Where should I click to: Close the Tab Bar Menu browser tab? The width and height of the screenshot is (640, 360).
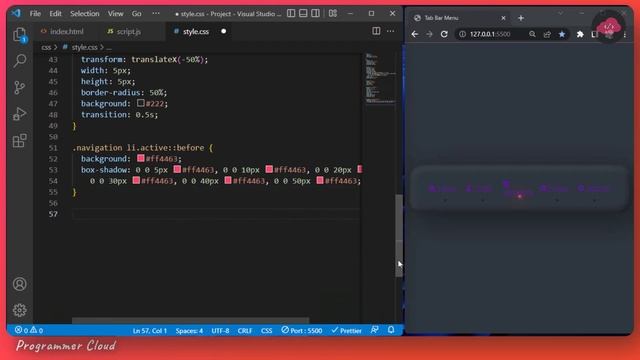(x=503, y=18)
